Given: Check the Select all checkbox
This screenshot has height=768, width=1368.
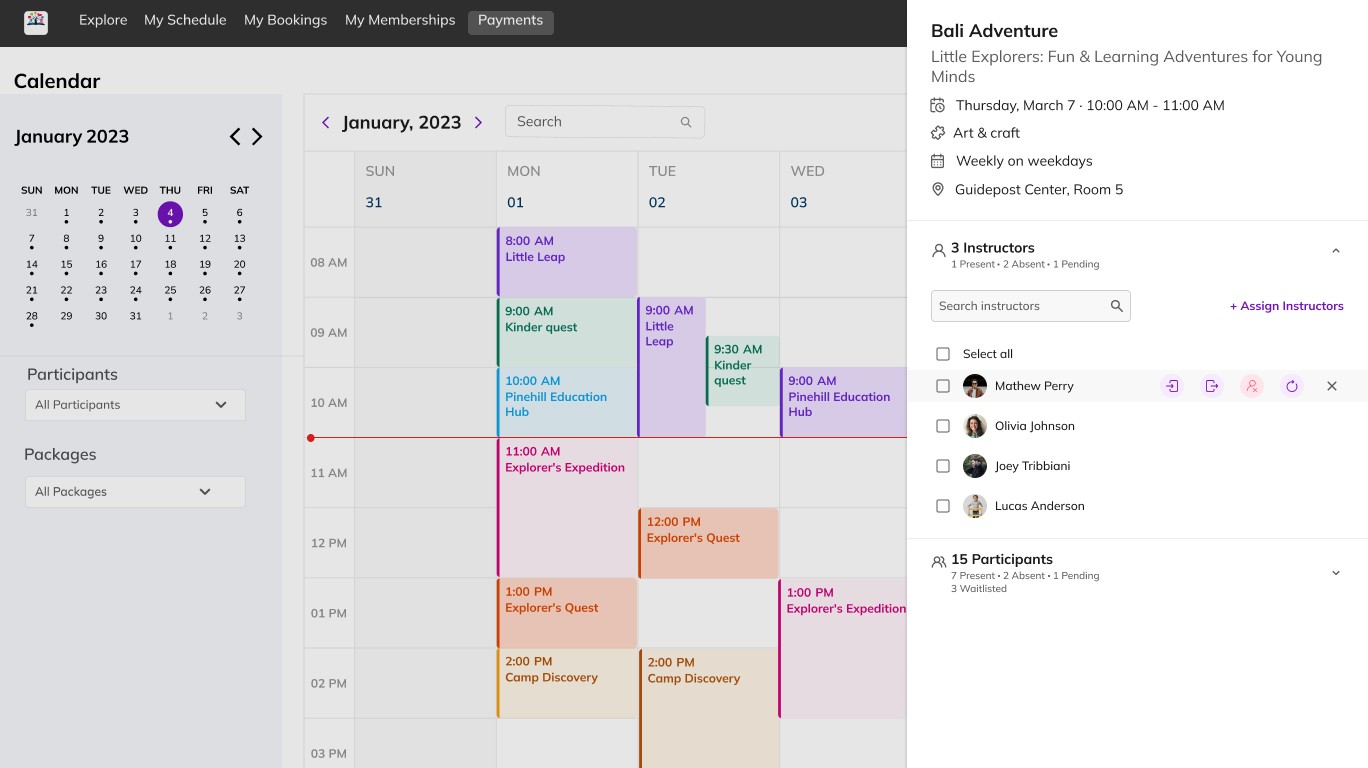Looking at the screenshot, I should [943, 354].
